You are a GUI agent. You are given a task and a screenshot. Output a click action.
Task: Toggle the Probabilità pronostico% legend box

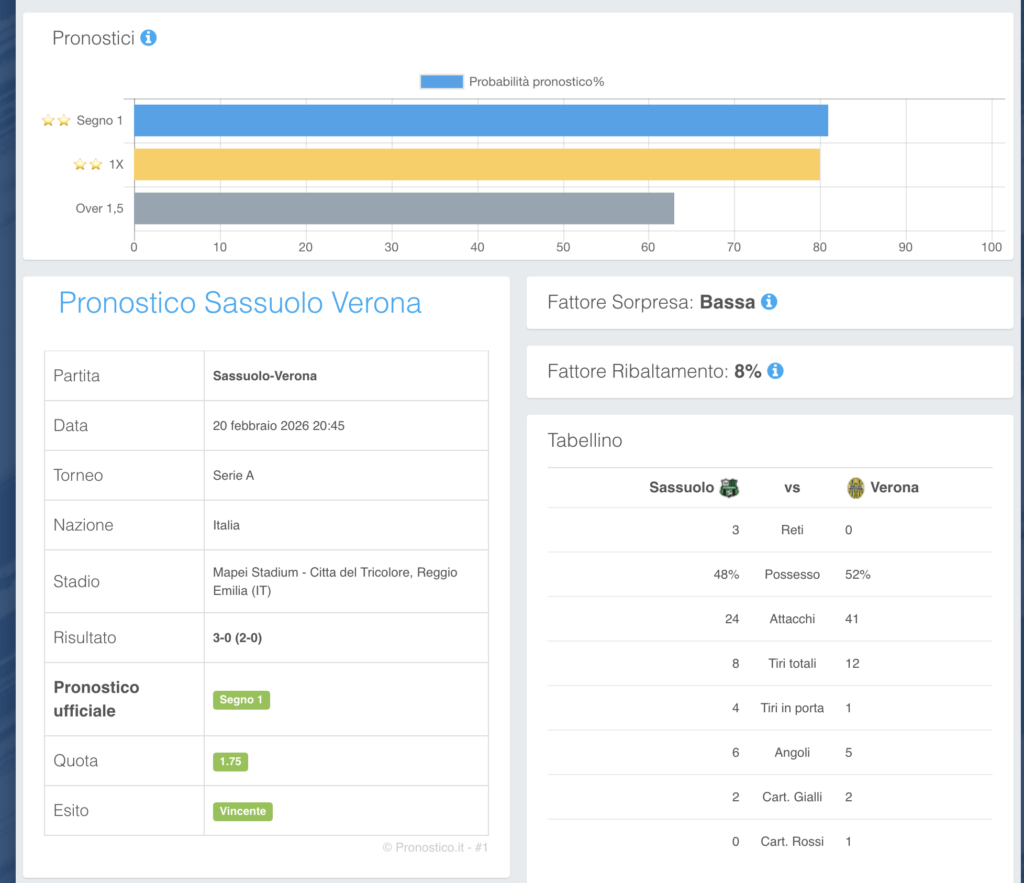pyautogui.click(x=441, y=82)
